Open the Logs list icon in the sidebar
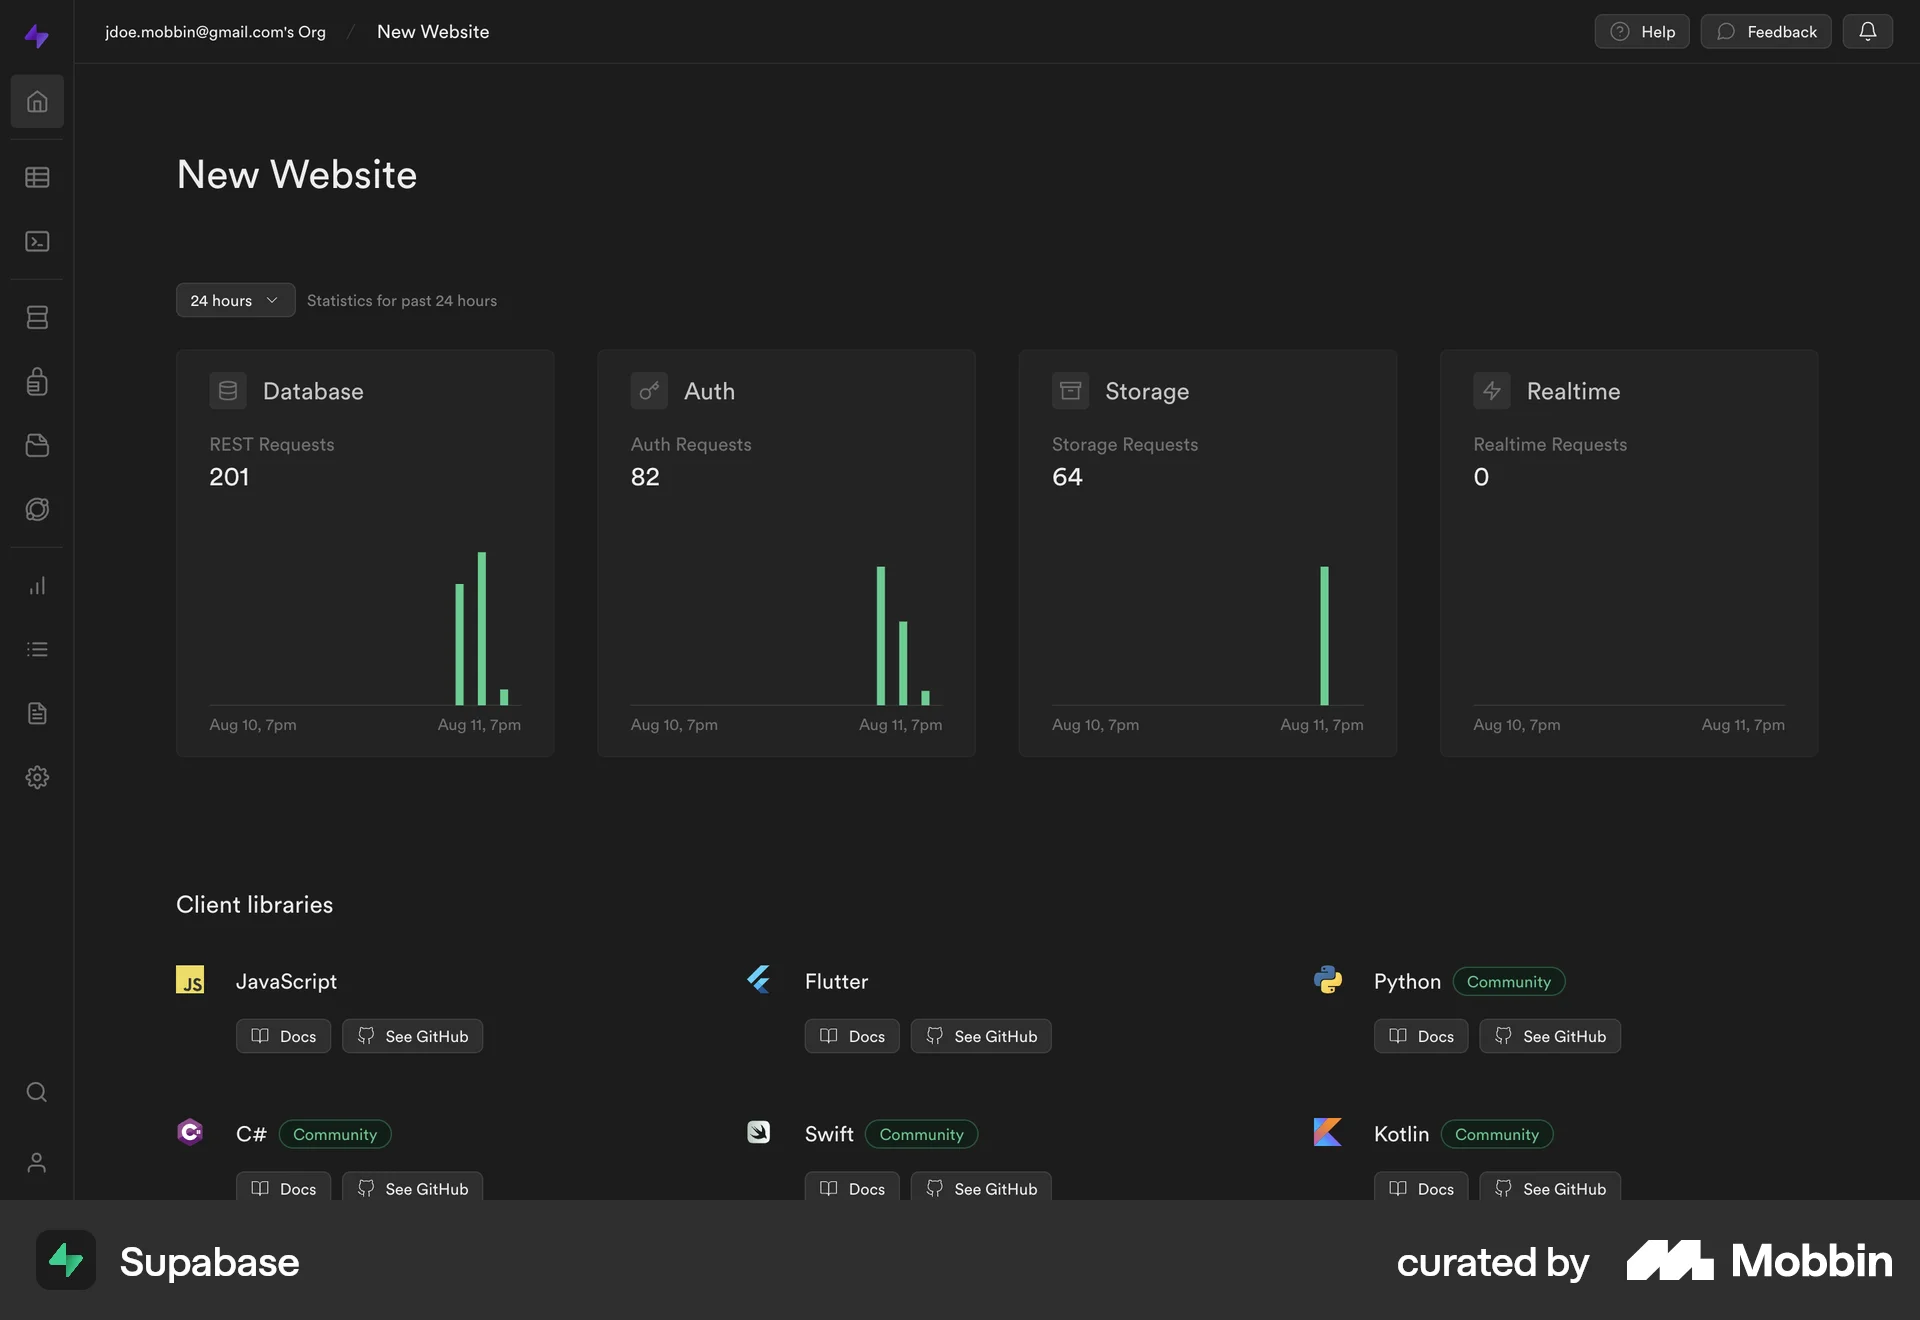Screen dimensions: 1920x1320 point(37,649)
